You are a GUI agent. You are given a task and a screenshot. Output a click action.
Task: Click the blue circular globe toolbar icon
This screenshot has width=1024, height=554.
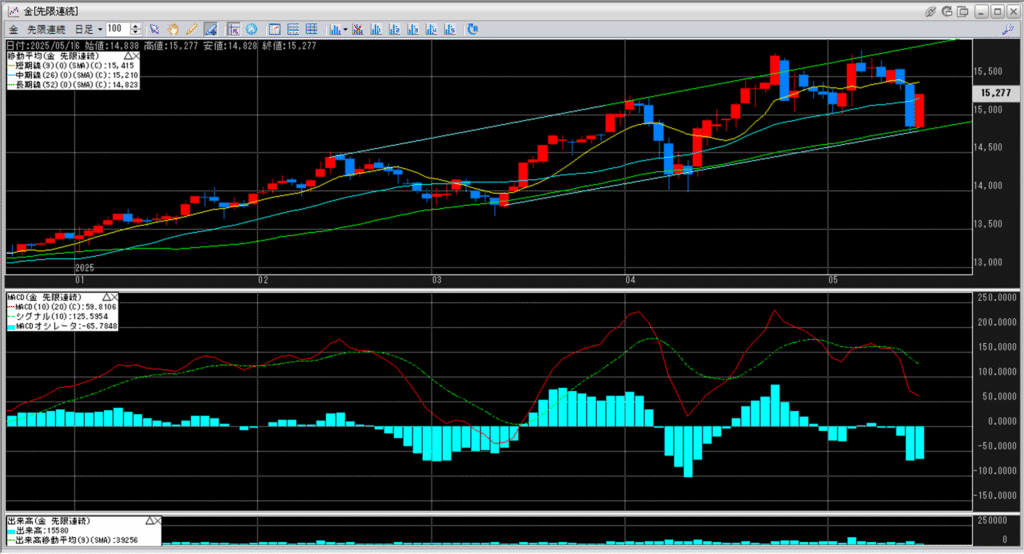(251, 29)
